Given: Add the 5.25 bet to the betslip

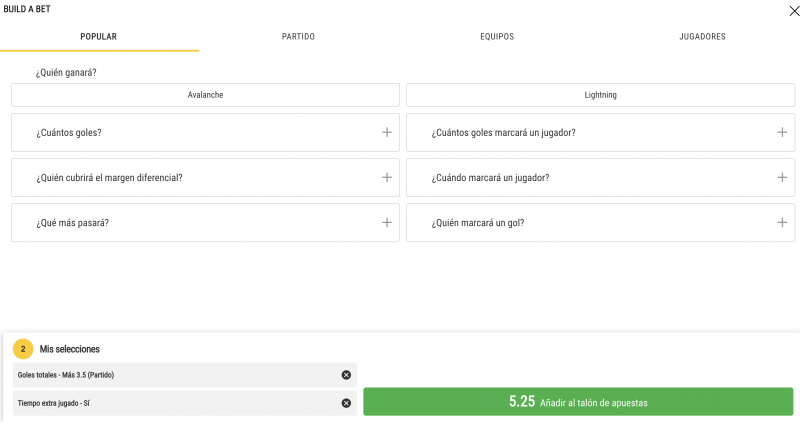Looking at the screenshot, I should (x=578, y=402).
